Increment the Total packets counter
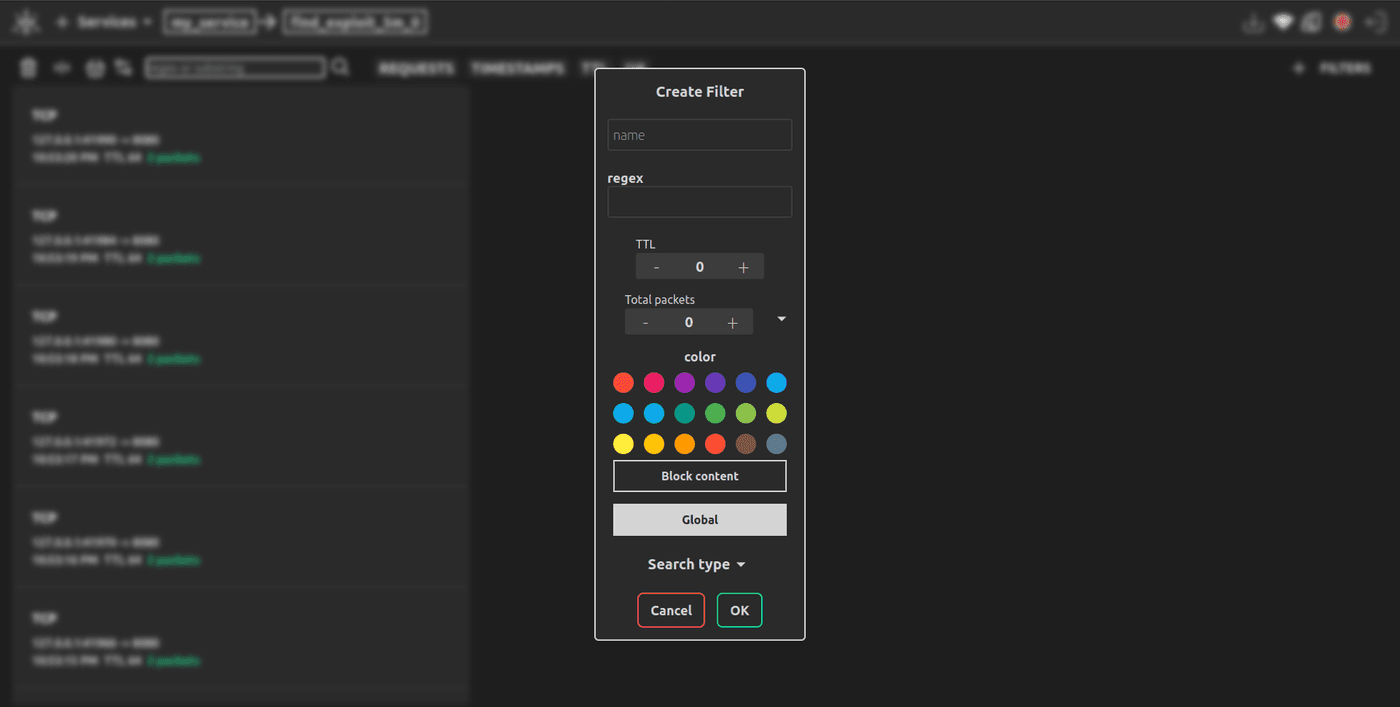This screenshot has height=707, width=1400. pos(732,322)
